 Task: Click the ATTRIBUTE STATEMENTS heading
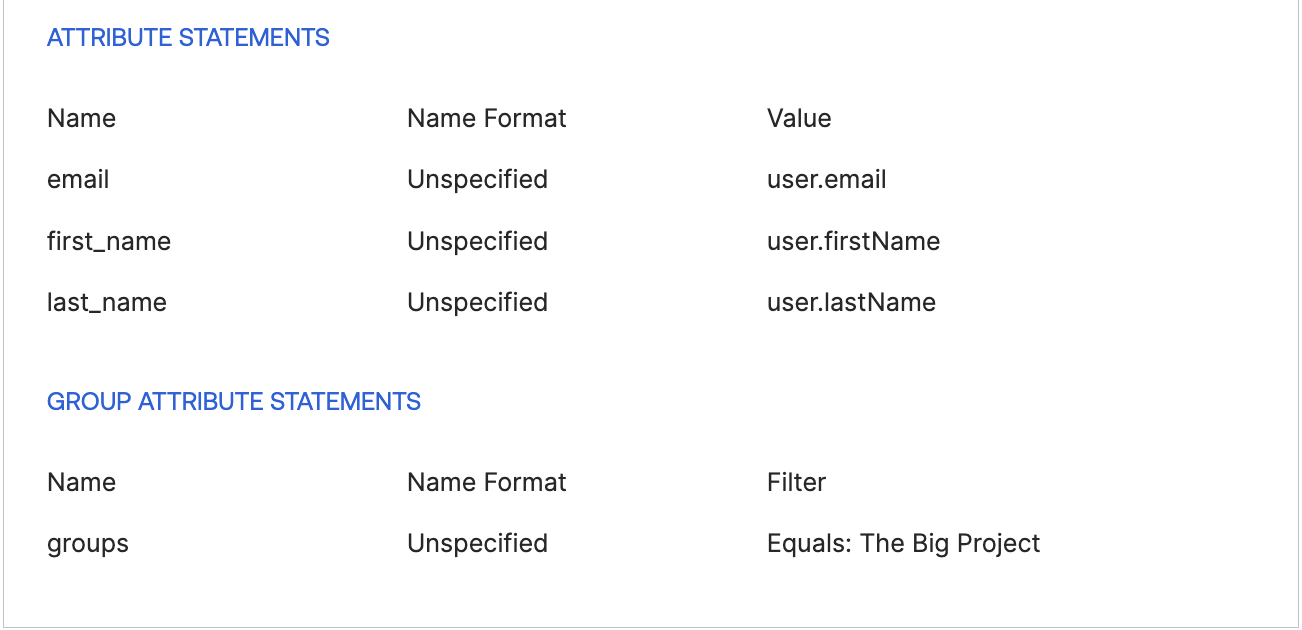[x=188, y=38]
